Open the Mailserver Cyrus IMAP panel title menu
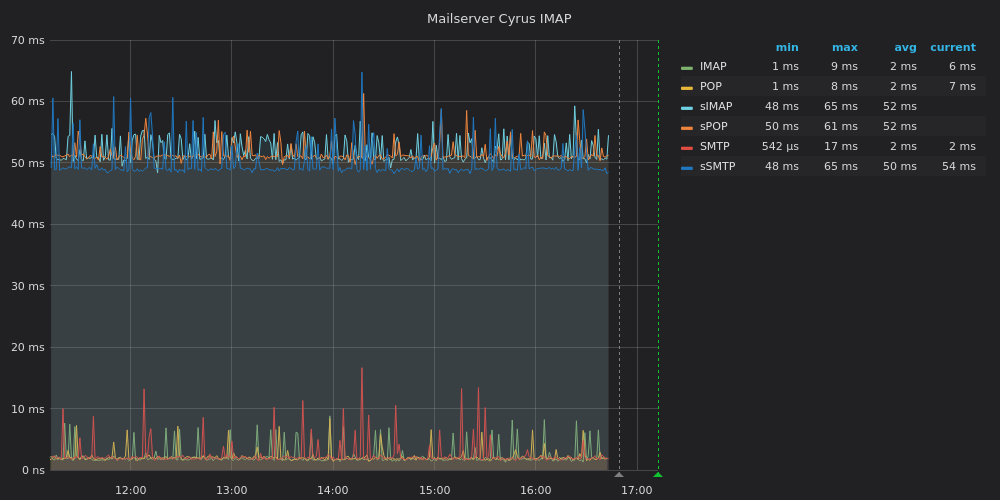This screenshot has width=1000, height=500. tap(499, 19)
